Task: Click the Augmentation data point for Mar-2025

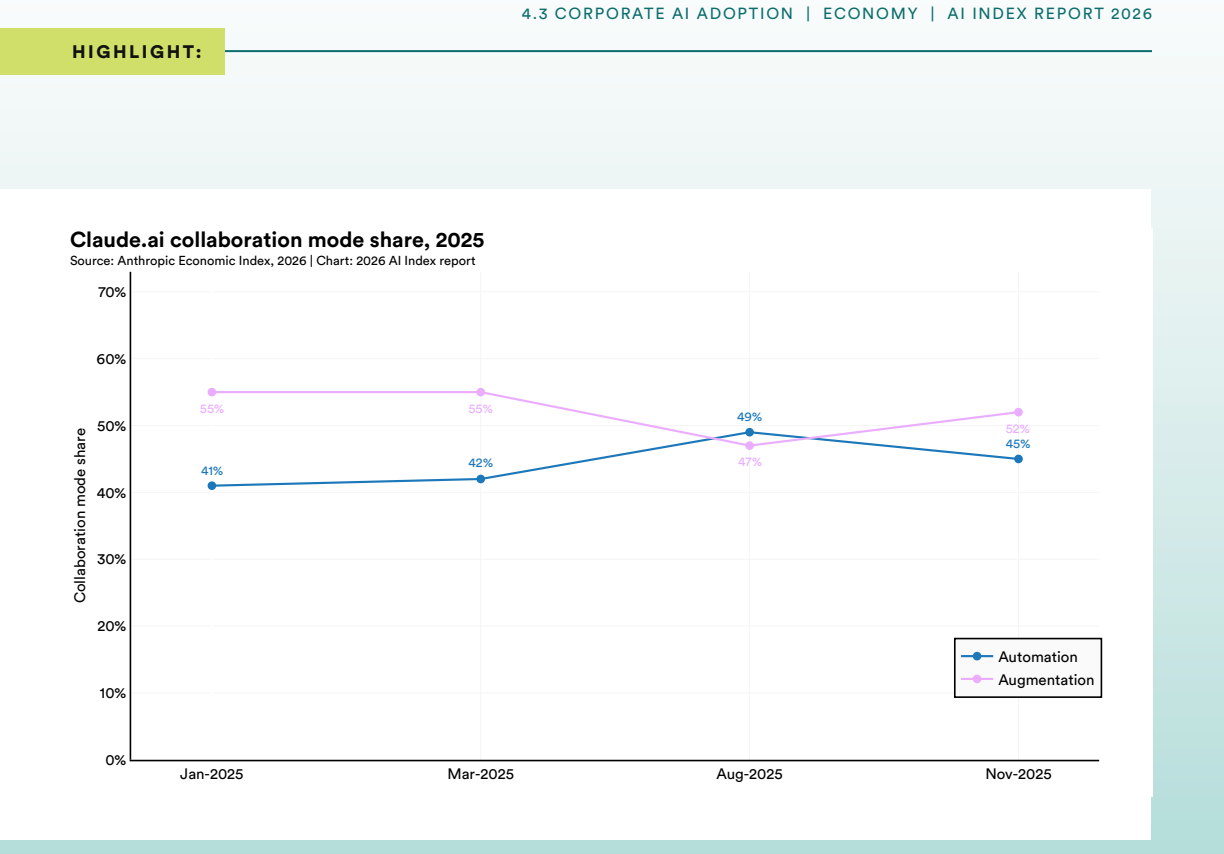Action: tap(481, 392)
